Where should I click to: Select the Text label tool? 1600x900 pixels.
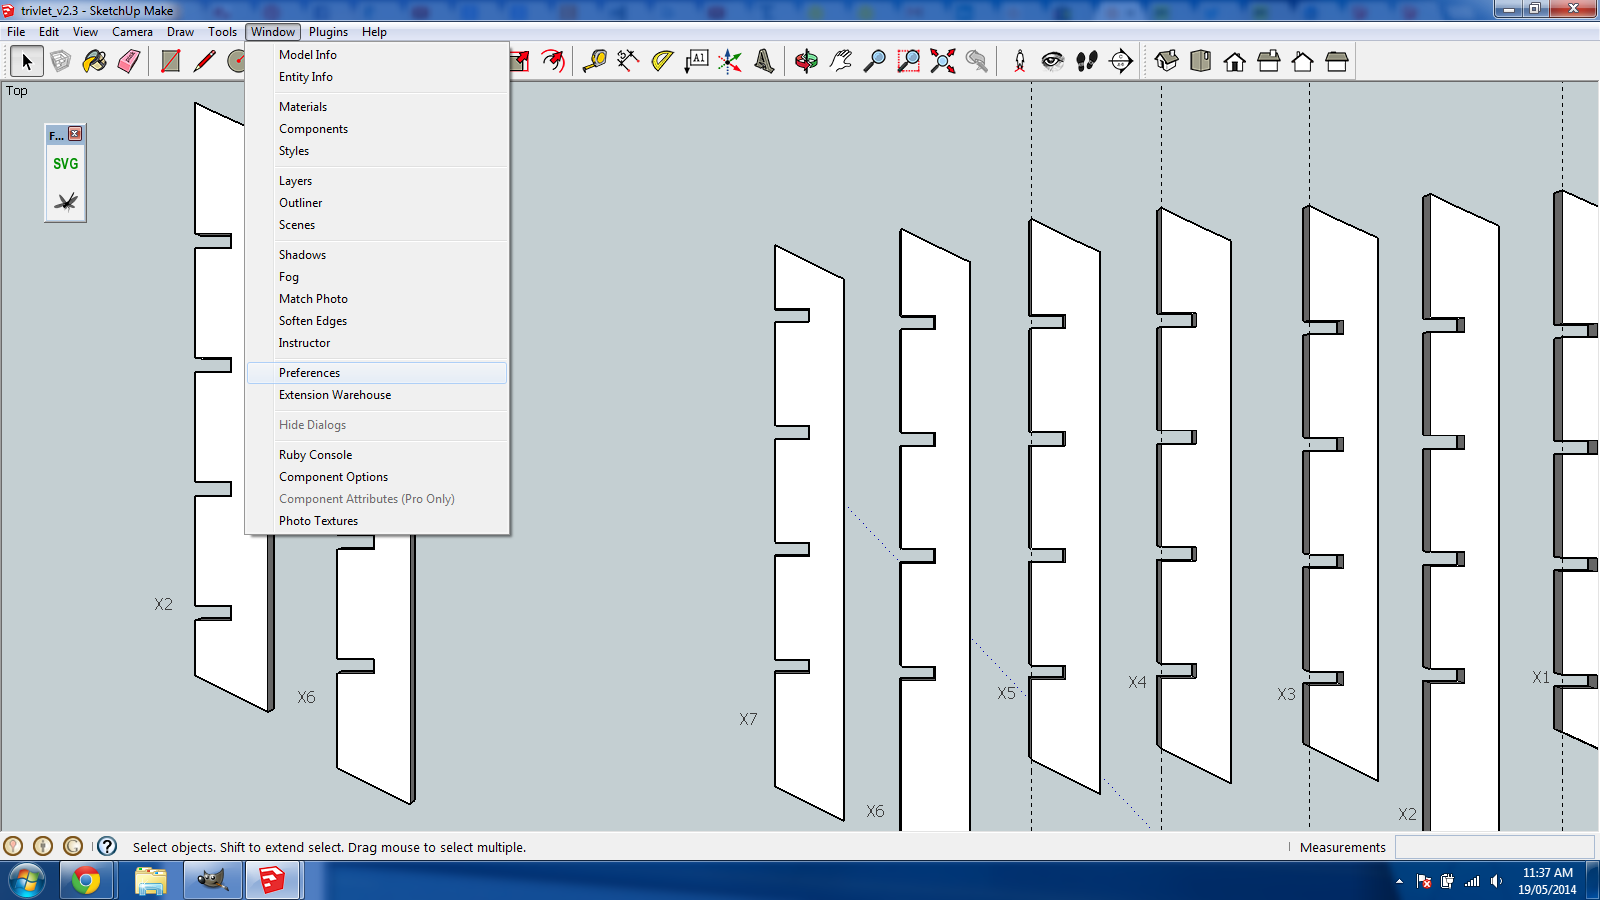696,62
